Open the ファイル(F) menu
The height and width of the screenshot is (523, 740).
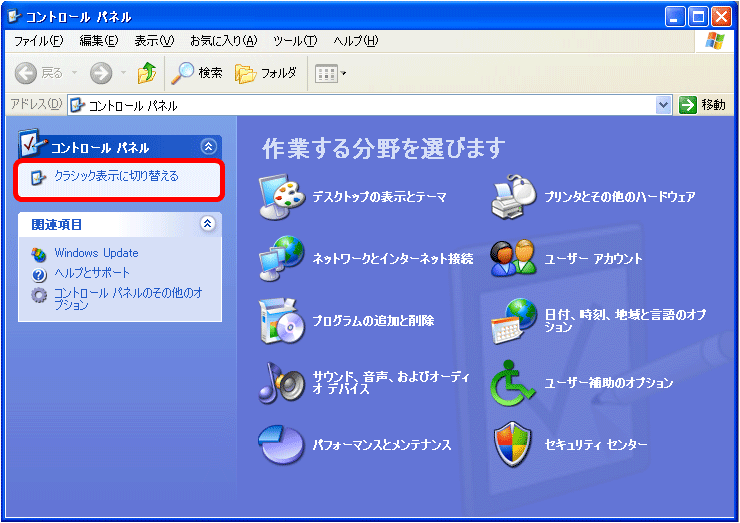[x=38, y=41]
